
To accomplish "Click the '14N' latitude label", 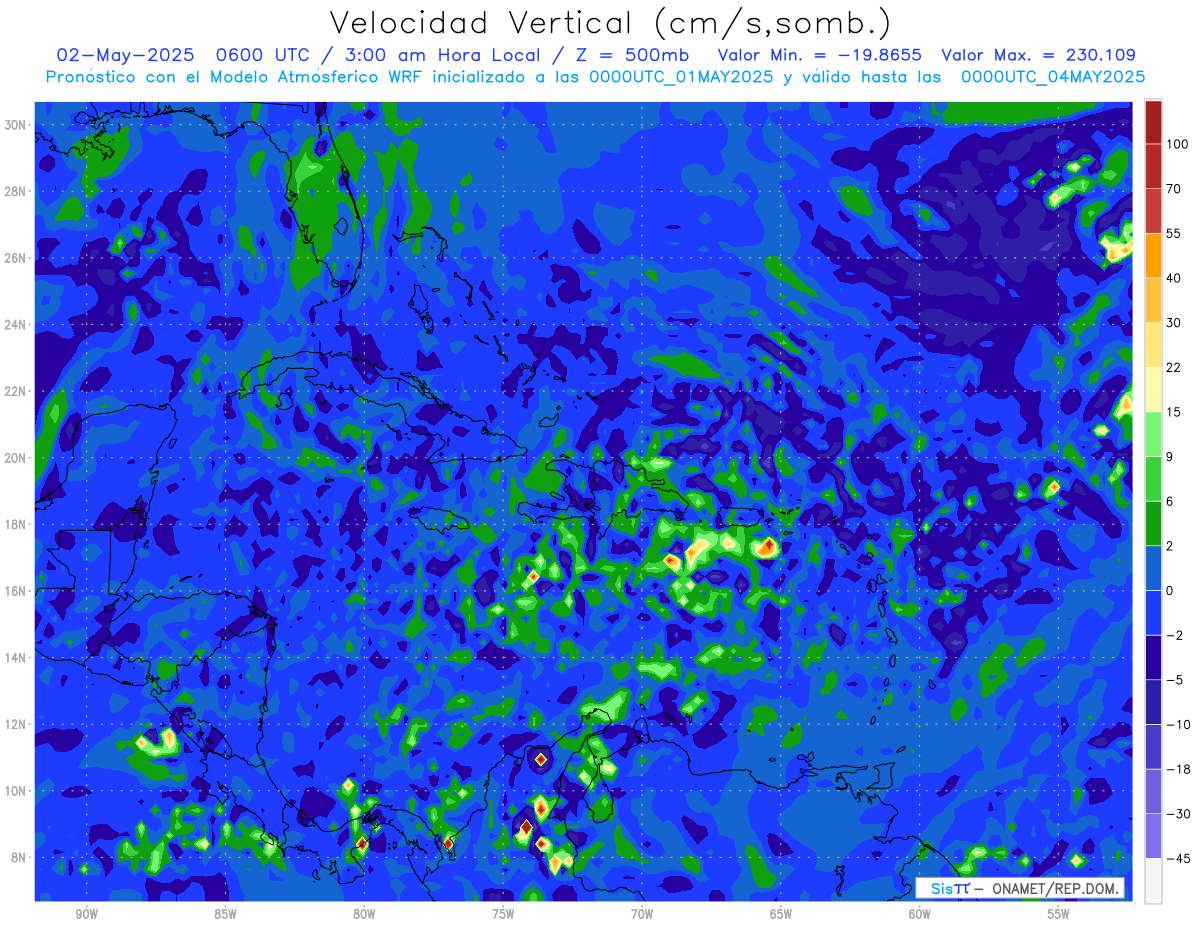I will (x=16, y=658).
